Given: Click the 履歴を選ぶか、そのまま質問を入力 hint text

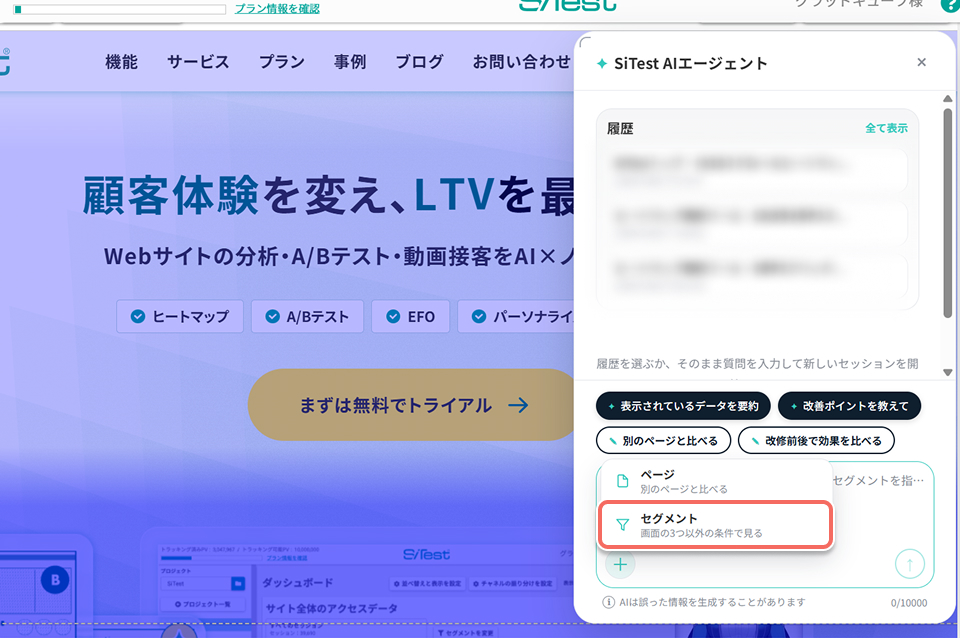Looking at the screenshot, I should pos(757,364).
